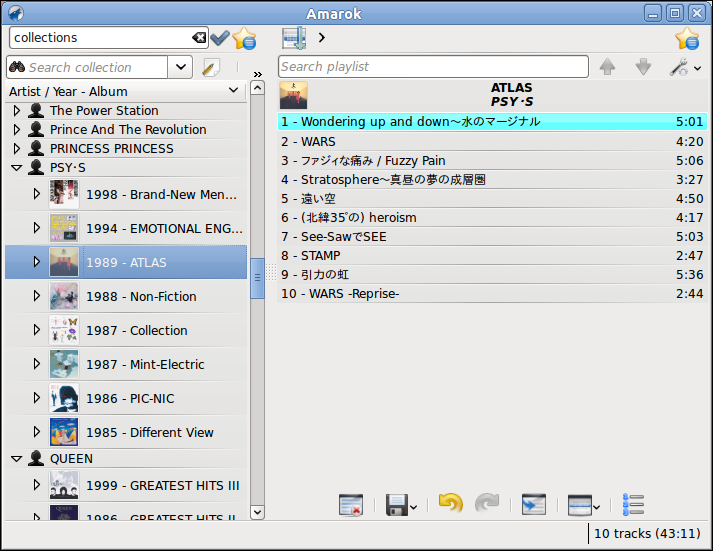This screenshot has height=551, width=713.
Task: Click the collection tree scrollbar handle
Action: coord(257,278)
